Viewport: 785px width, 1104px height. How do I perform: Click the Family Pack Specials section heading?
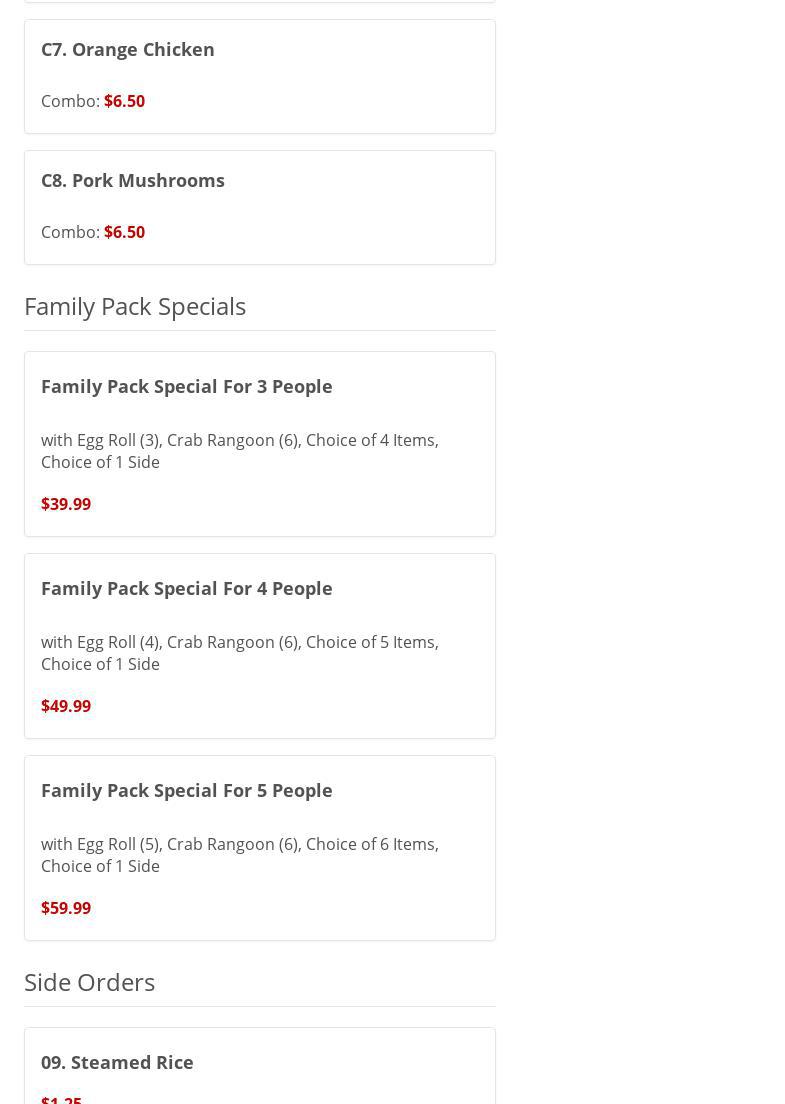tap(135, 306)
